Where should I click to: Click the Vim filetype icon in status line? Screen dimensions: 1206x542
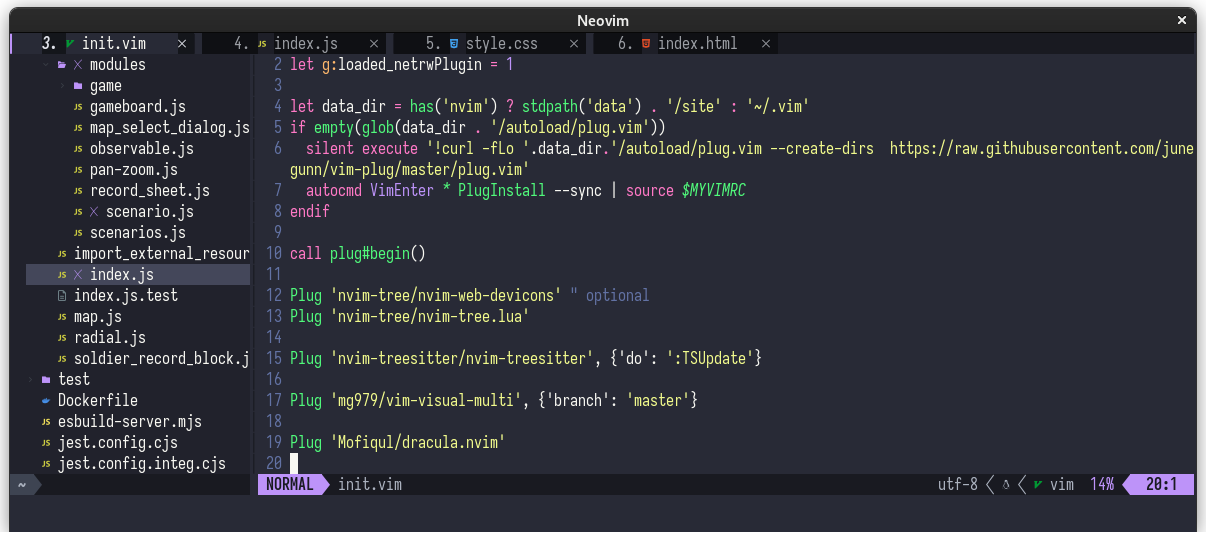(1038, 485)
